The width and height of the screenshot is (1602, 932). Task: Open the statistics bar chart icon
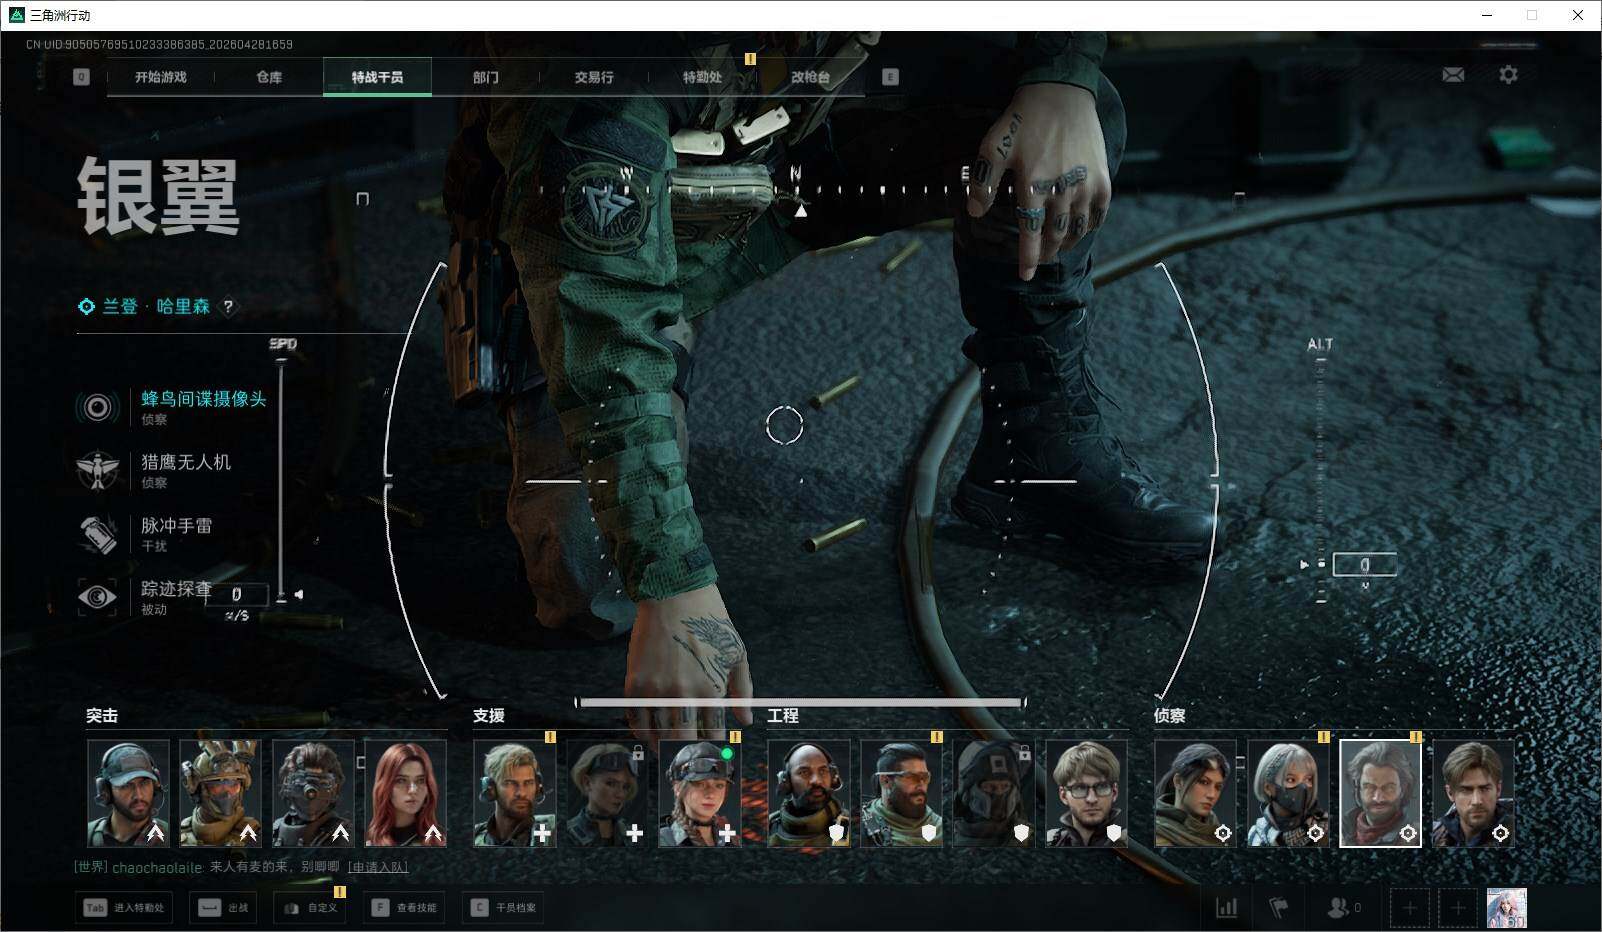coord(1226,908)
